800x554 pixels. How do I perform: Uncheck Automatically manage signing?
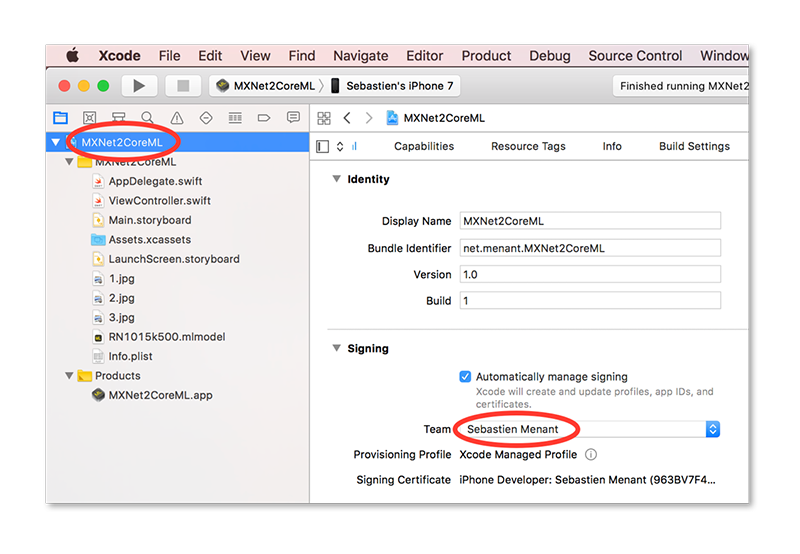[x=465, y=376]
